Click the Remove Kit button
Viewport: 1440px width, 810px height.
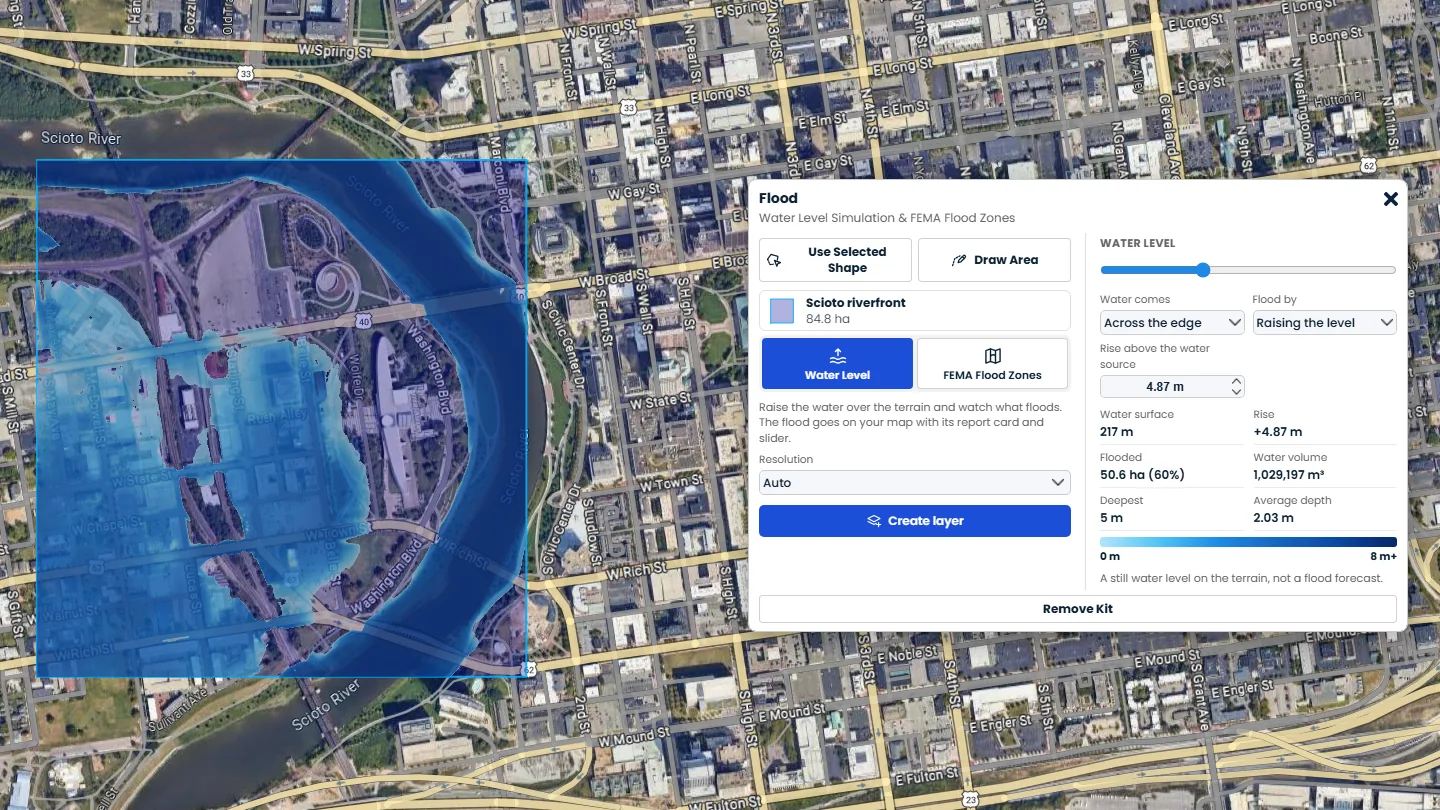[1078, 609]
